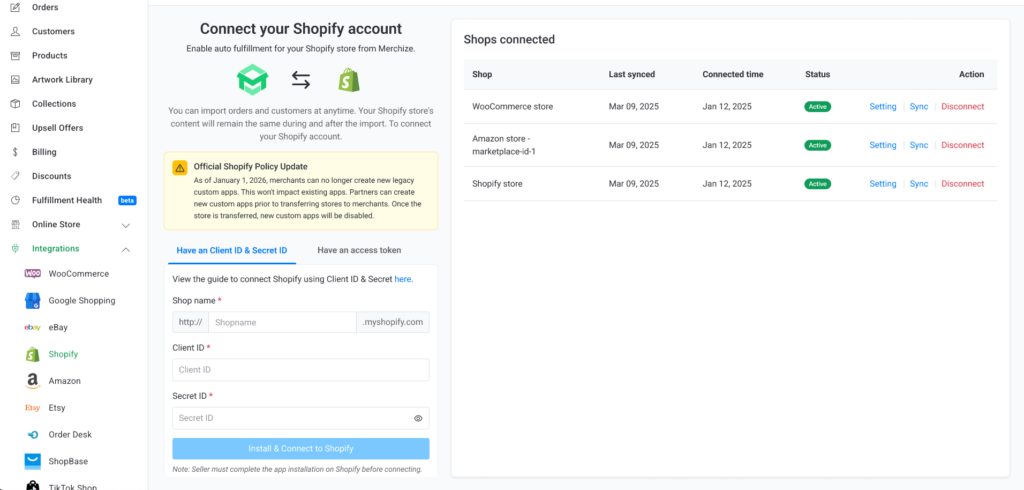Select the ShopBase icon
Image resolution: width=1024 pixels, height=490 pixels.
(x=32, y=461)
